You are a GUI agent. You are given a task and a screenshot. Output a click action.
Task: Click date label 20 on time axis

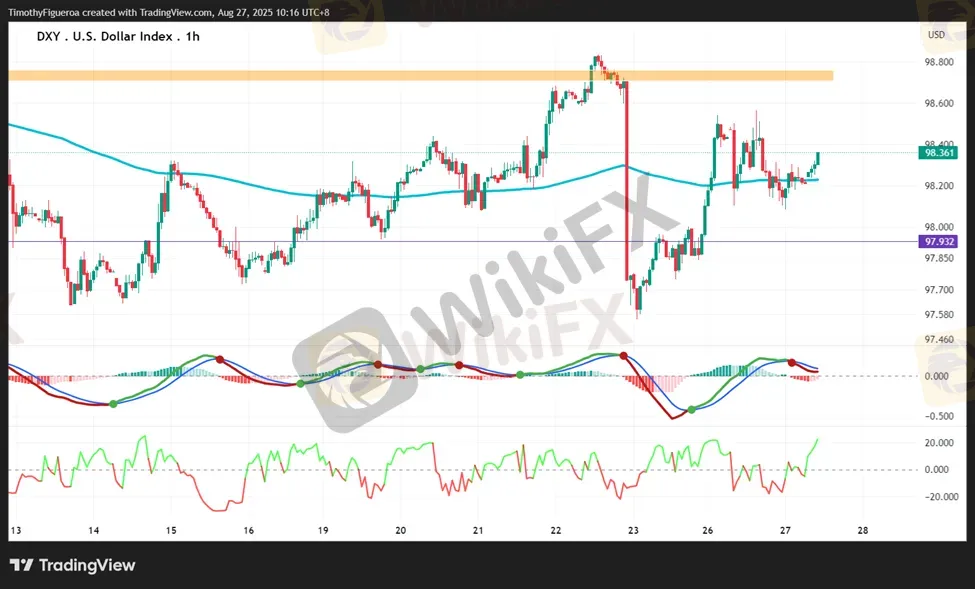[400, 531]
